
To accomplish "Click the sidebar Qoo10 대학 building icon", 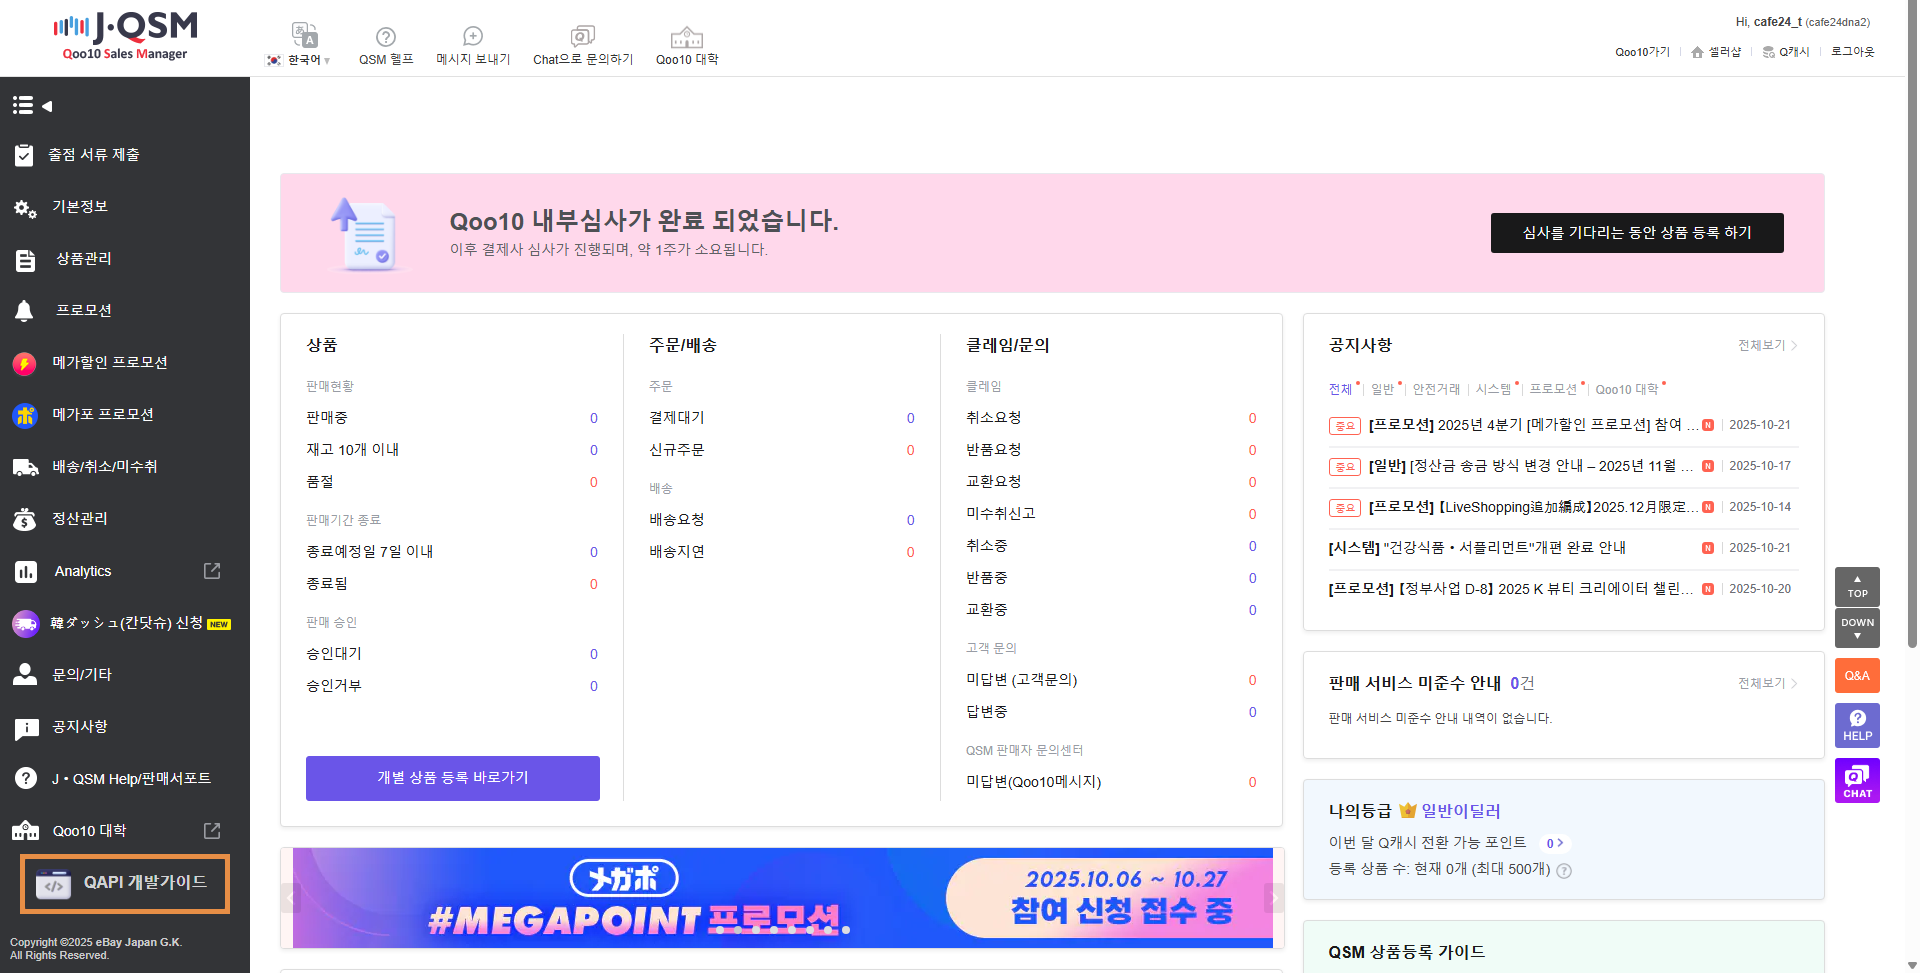I will [25, 831].
